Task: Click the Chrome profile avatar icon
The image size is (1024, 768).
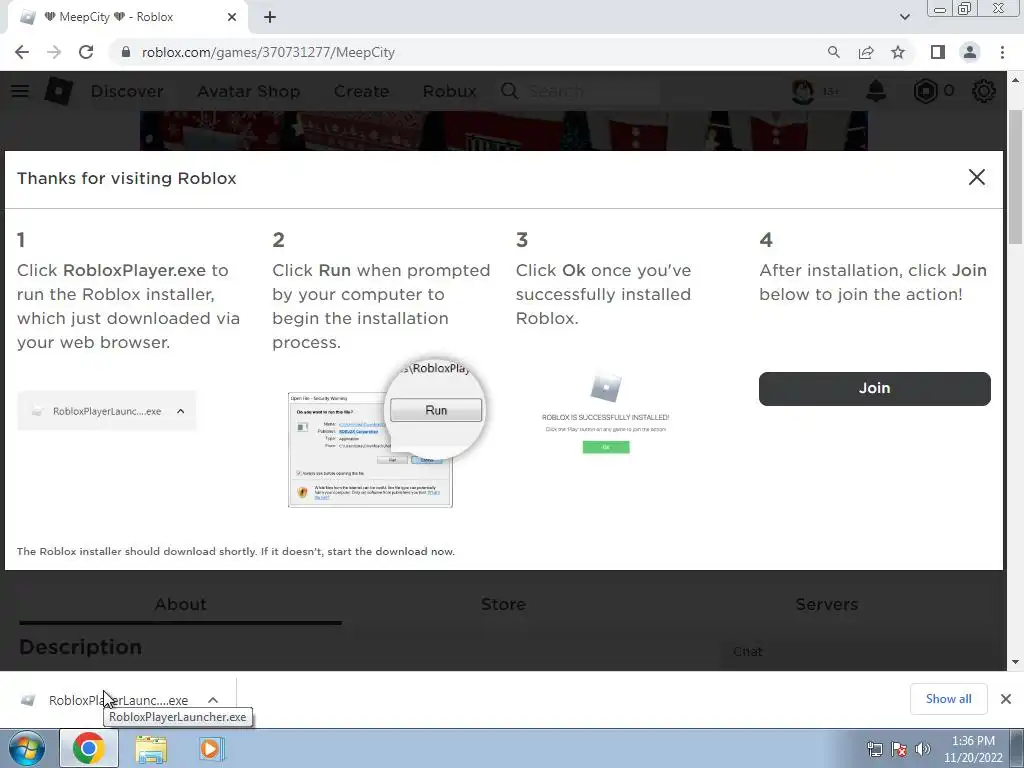Action: coord(970,52)
